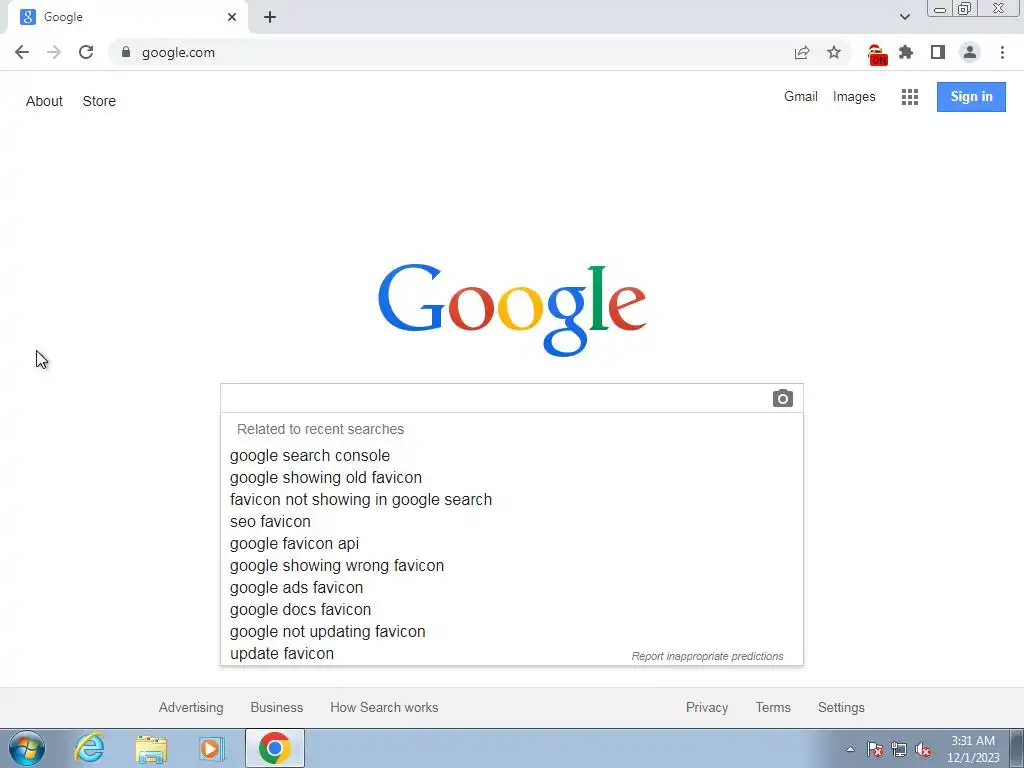Choose 'google showing wrong favicon' suggestion
Image resolution: width=1024 pixels, height=768 pixels.
point(511,566)
